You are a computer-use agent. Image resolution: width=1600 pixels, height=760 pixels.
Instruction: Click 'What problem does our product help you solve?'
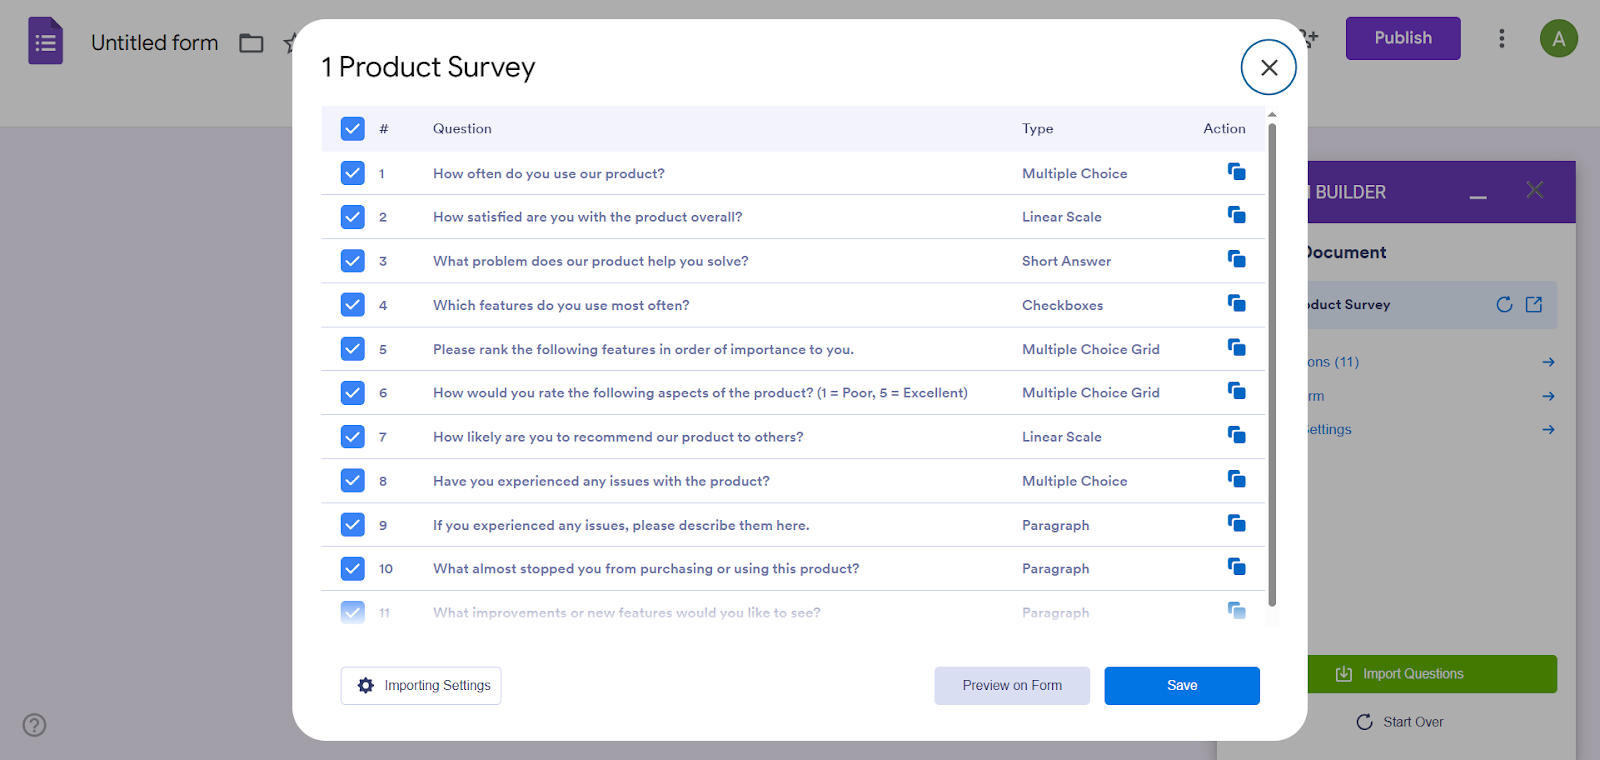591,262
